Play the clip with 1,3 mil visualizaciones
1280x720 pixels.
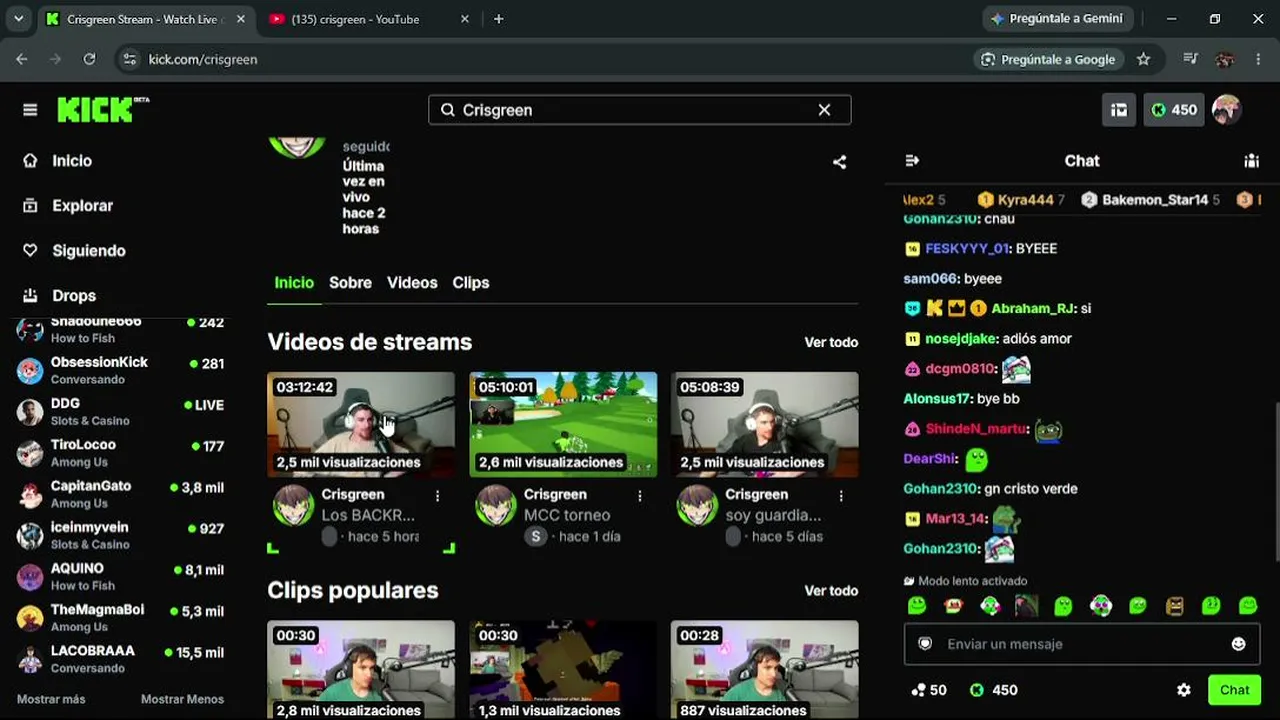point(563,670)
